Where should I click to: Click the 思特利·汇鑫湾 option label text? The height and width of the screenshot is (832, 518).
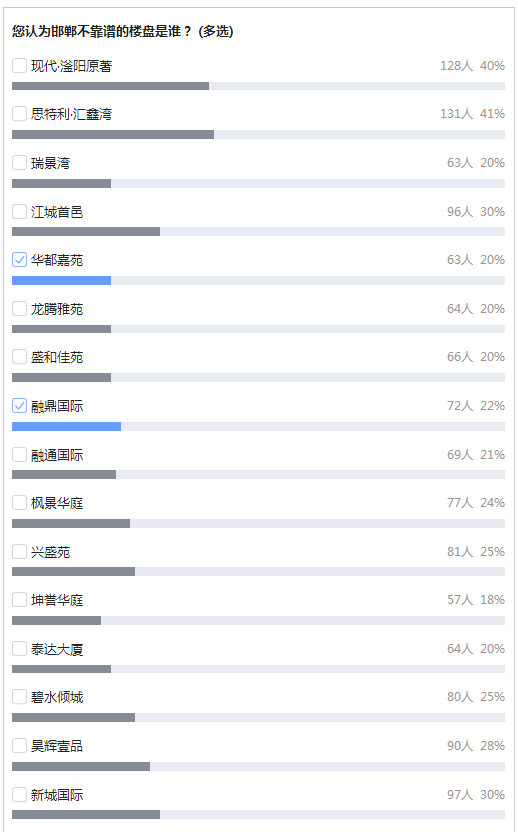point(71,114)
